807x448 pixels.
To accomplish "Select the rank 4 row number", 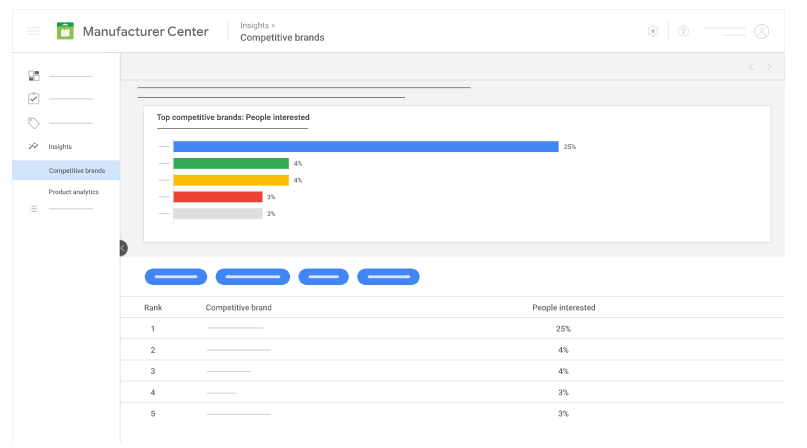I will click(x=153, y=392).
